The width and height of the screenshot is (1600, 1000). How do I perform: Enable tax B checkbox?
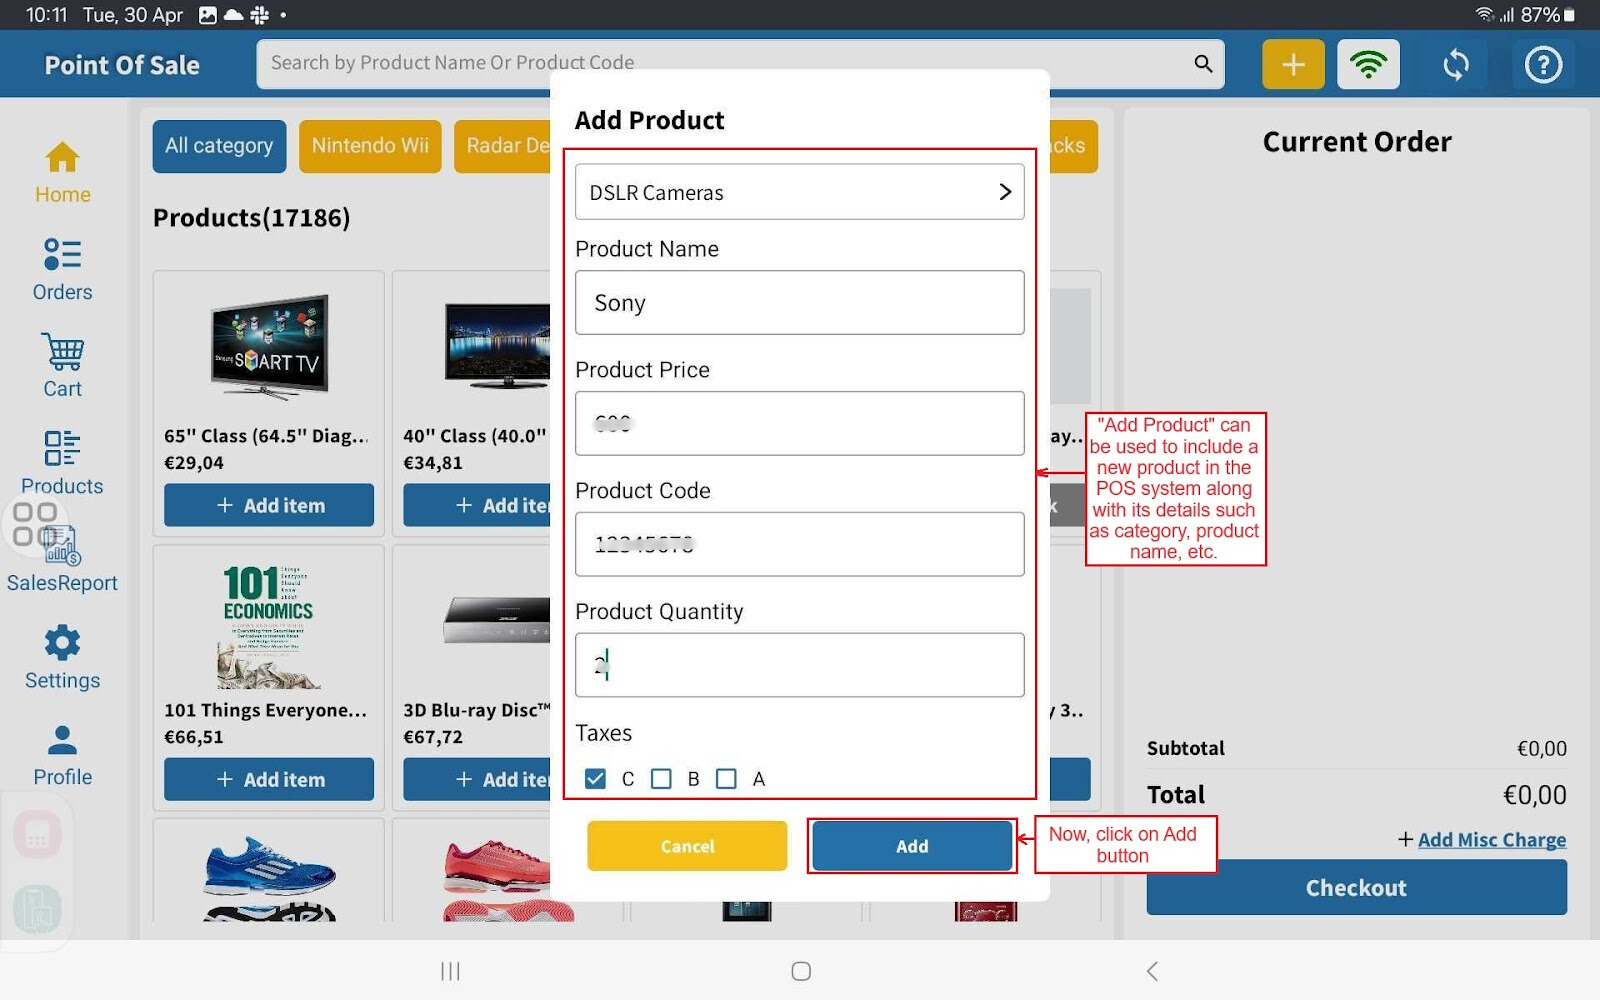tap(661, 779)
